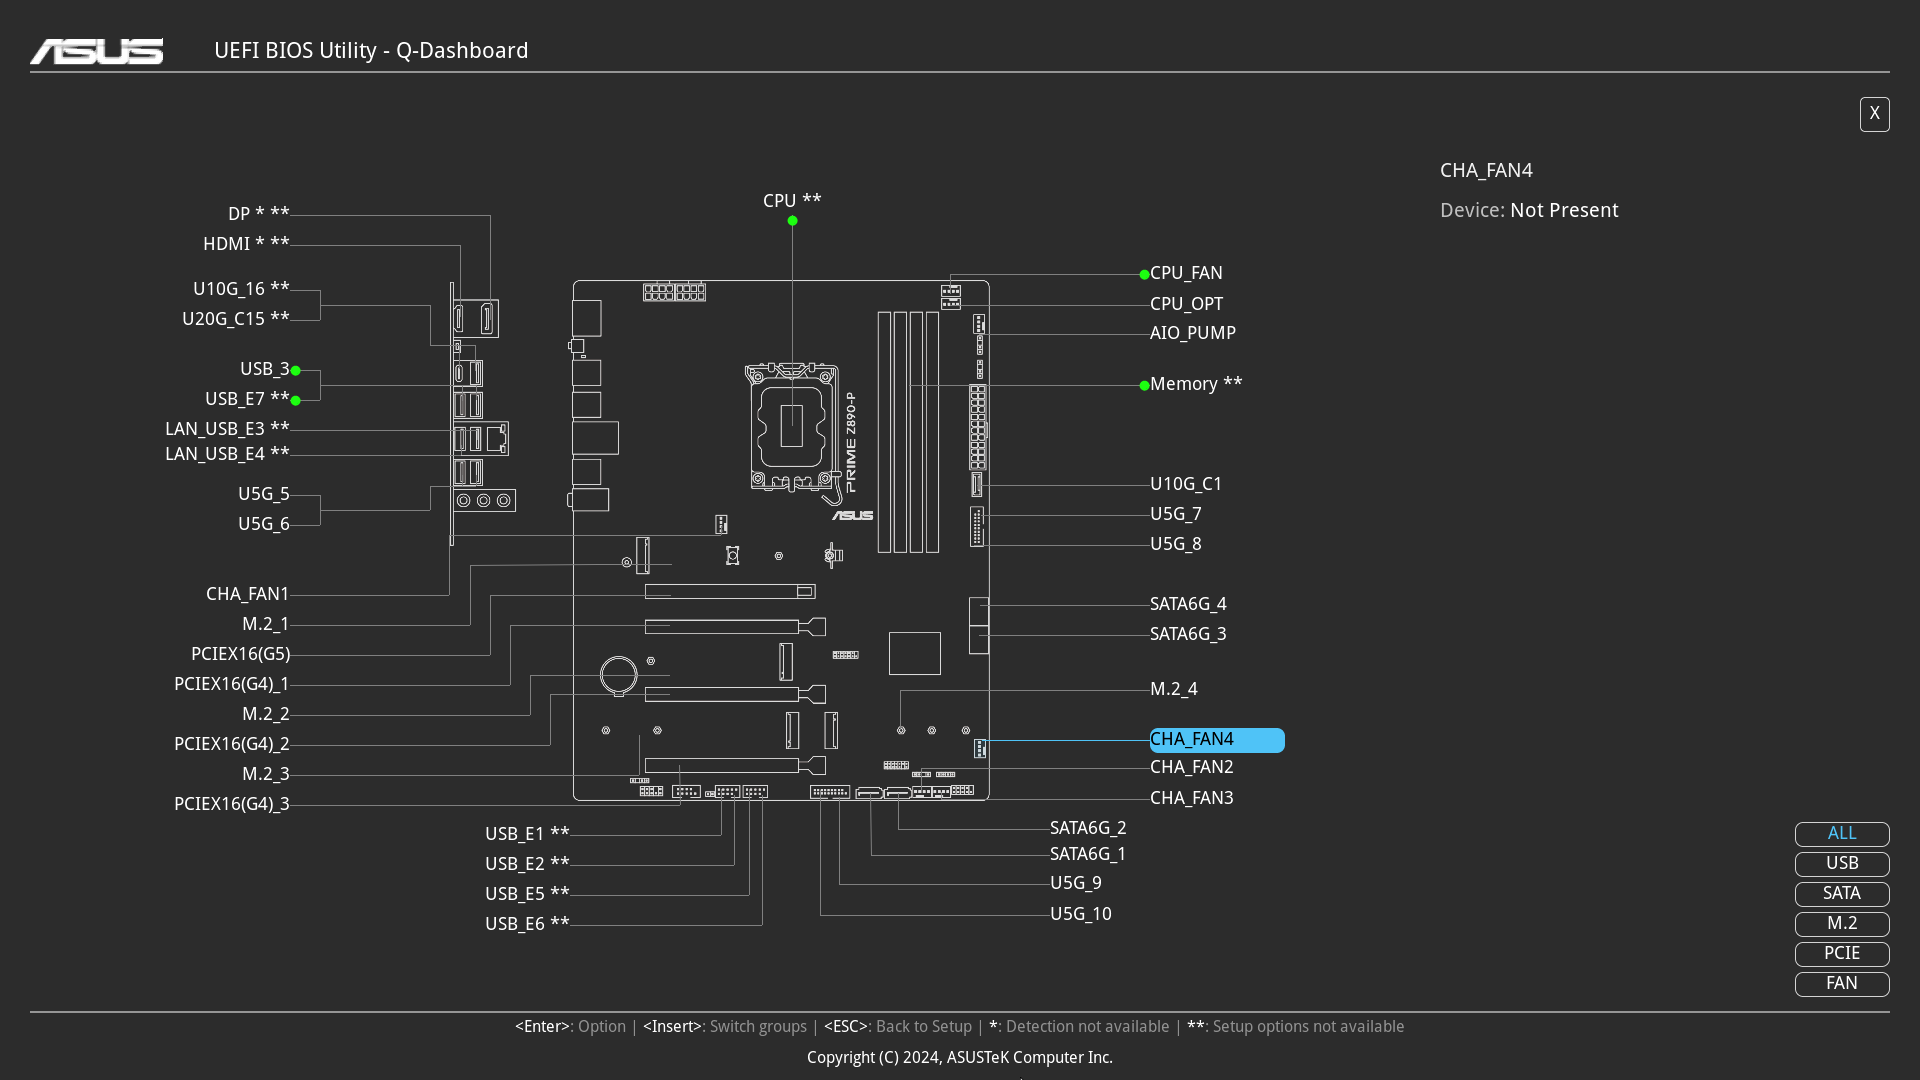Select the USB_E5 ** header label
This screenshot has width=1920, height=1080.
527,894
